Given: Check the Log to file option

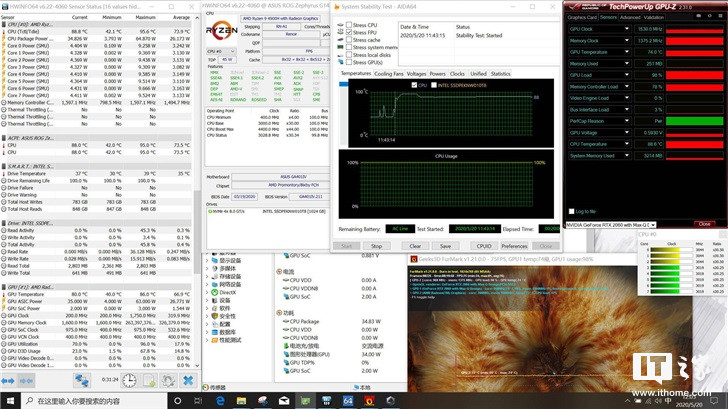Looking at the screenshot, I should (x=571, y=211).
